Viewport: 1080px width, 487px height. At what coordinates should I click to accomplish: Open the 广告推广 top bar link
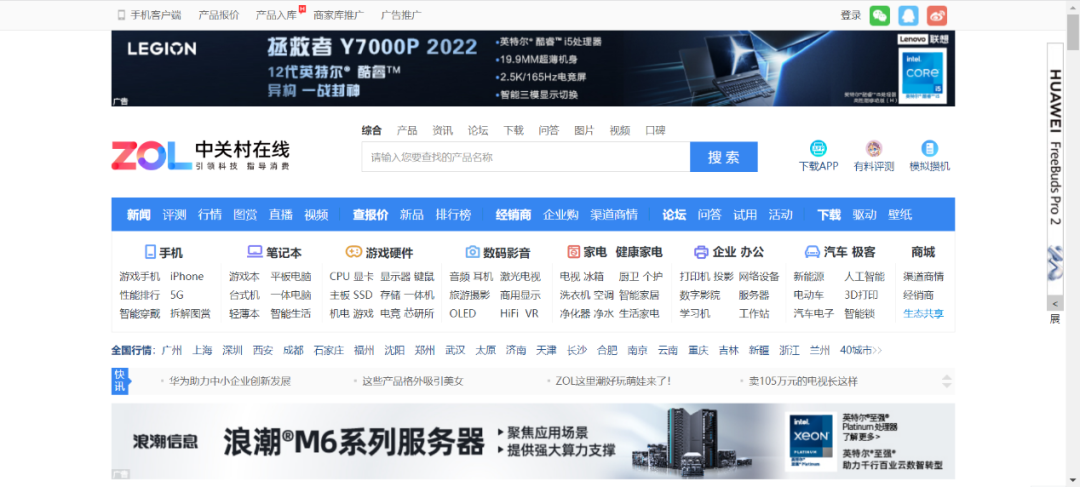(x=402, y=15)
